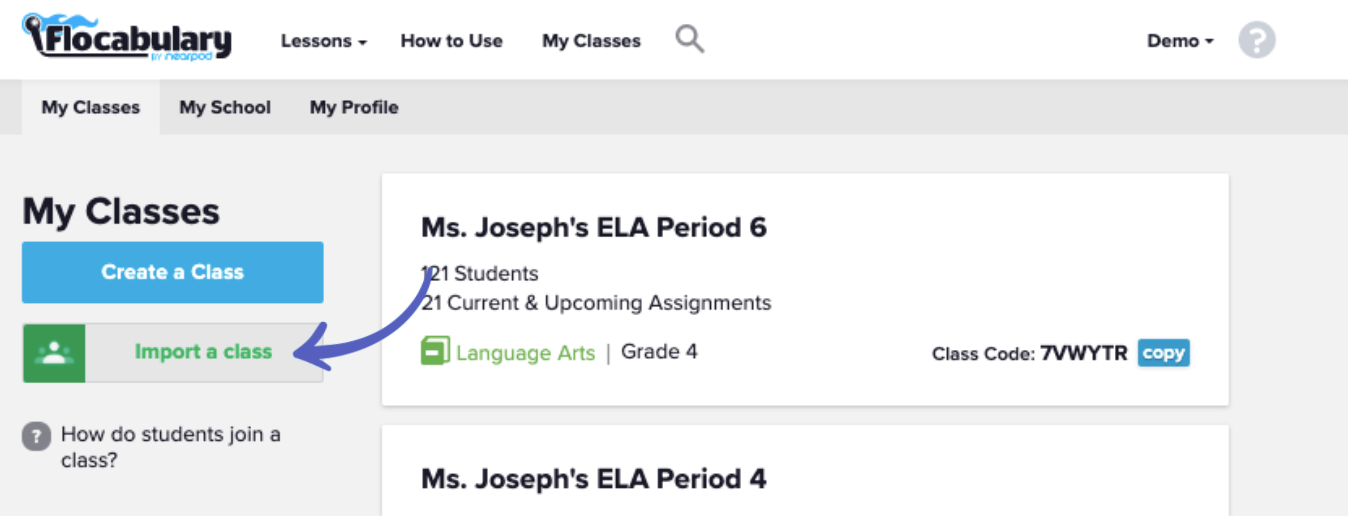
Task: Open the search magnifier icon
Action: point(689,40)
